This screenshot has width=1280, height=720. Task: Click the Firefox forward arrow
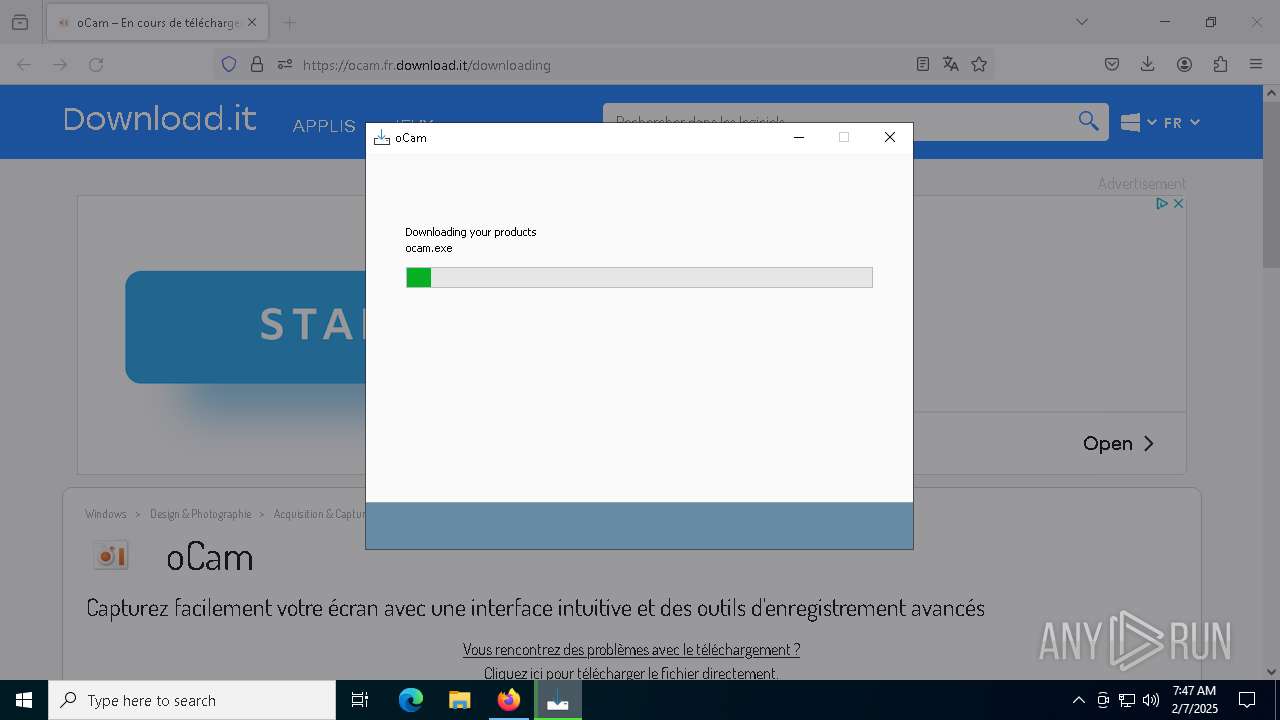click(60, 64)
